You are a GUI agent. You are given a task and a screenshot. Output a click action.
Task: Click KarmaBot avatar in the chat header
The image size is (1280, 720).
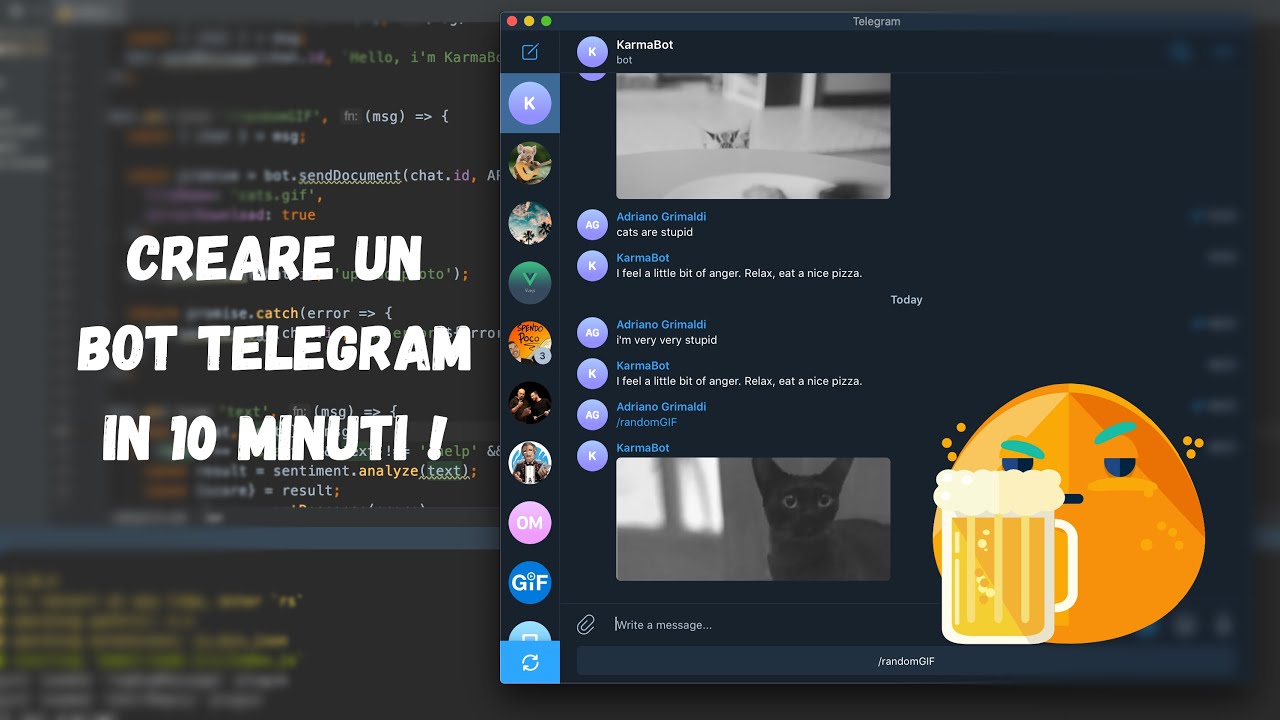(593, 52)
